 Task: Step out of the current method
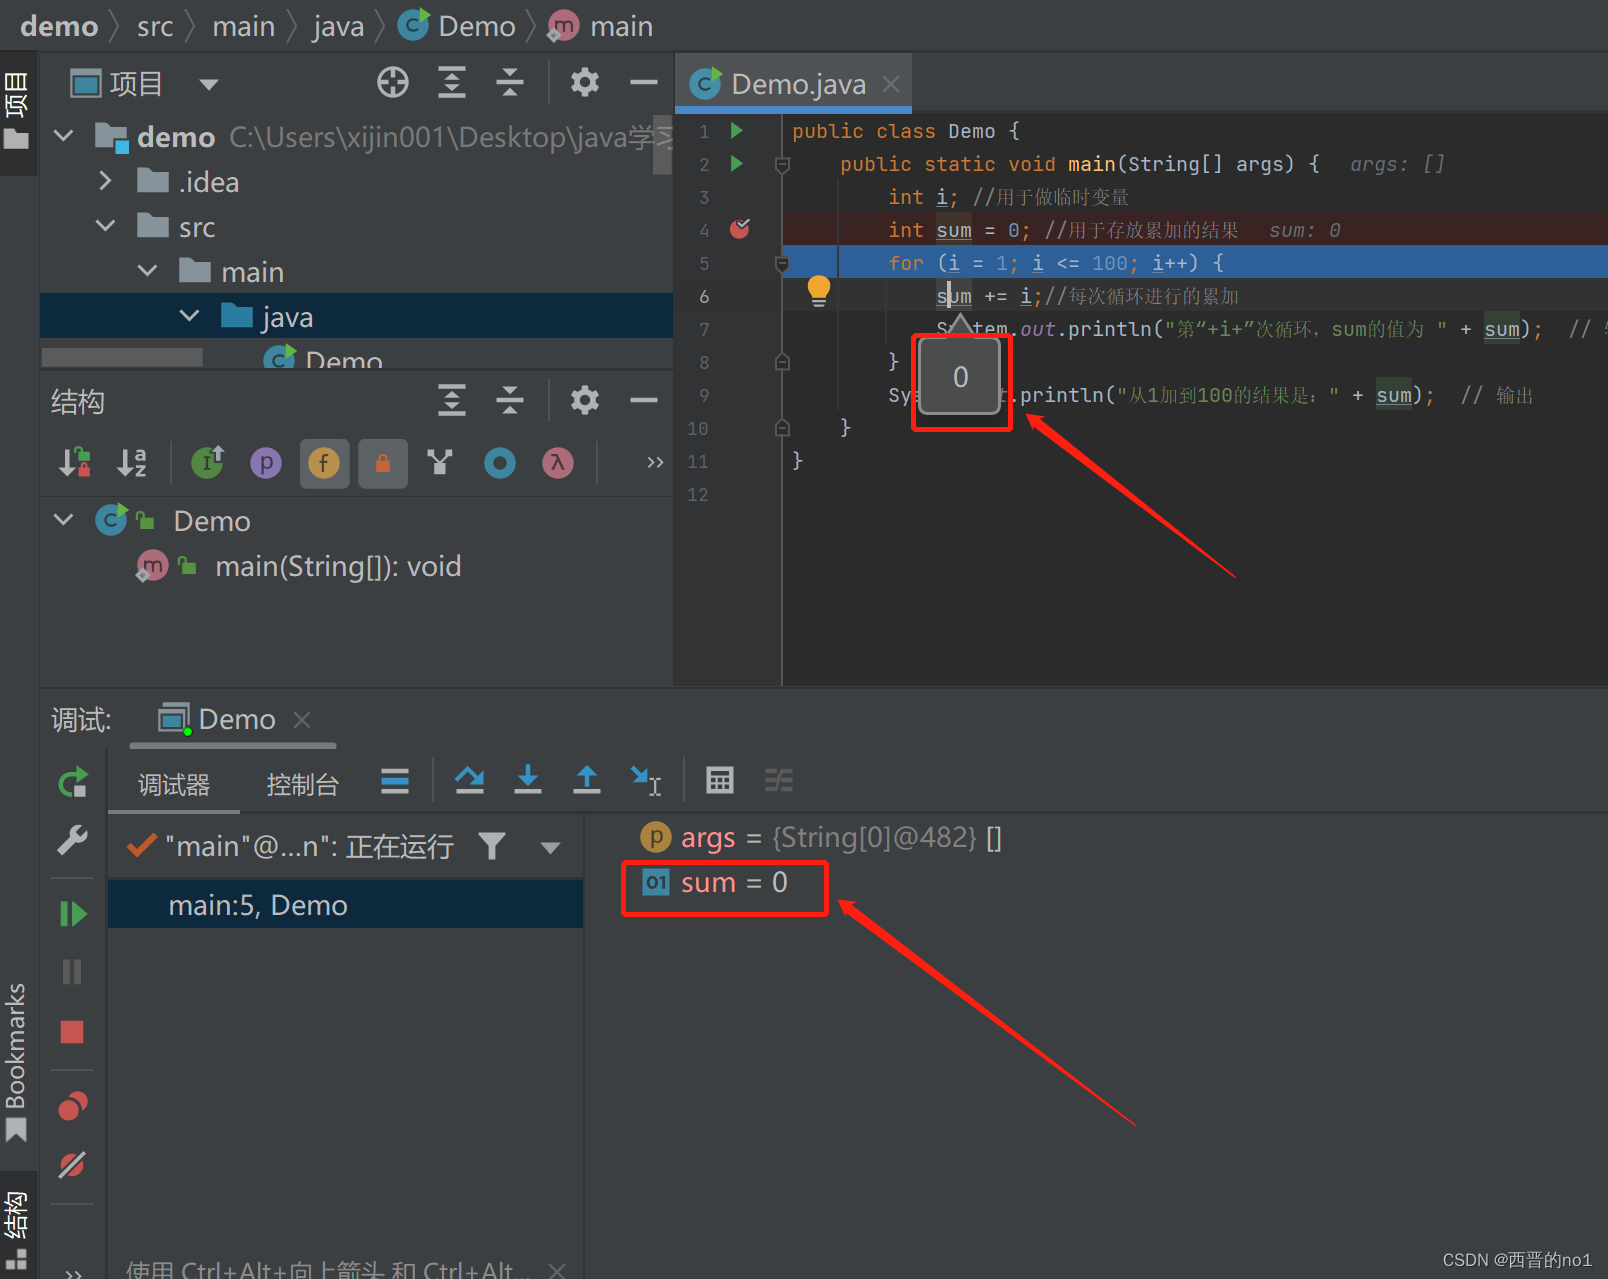587,780
